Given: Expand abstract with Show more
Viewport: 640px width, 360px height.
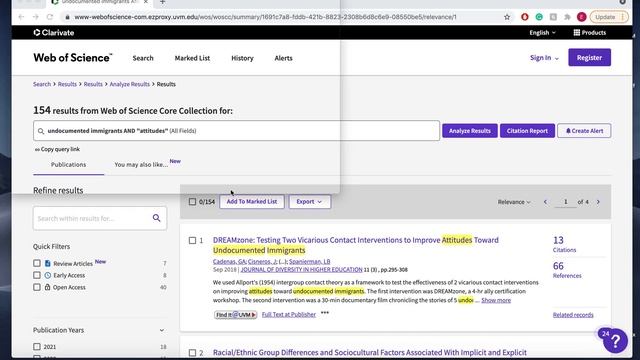Looking at the screenshot, I should (496, 300).
